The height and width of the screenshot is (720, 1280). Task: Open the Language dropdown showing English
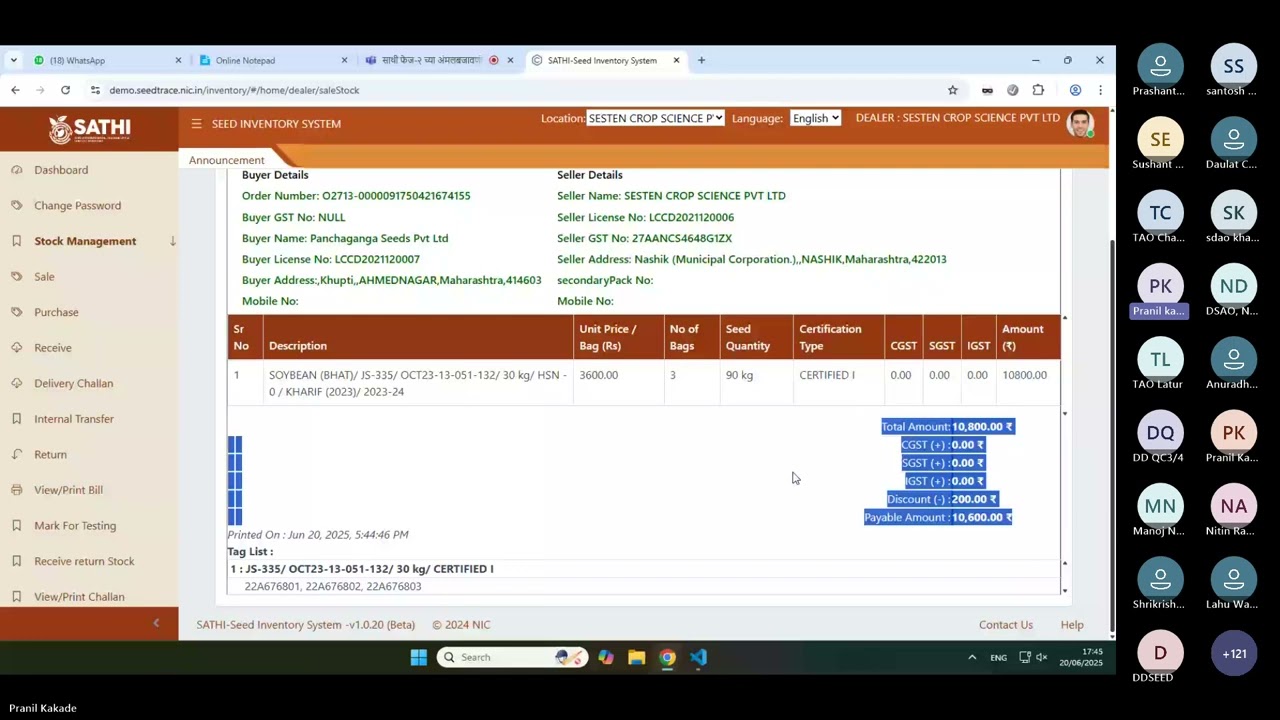click(815, 118)
